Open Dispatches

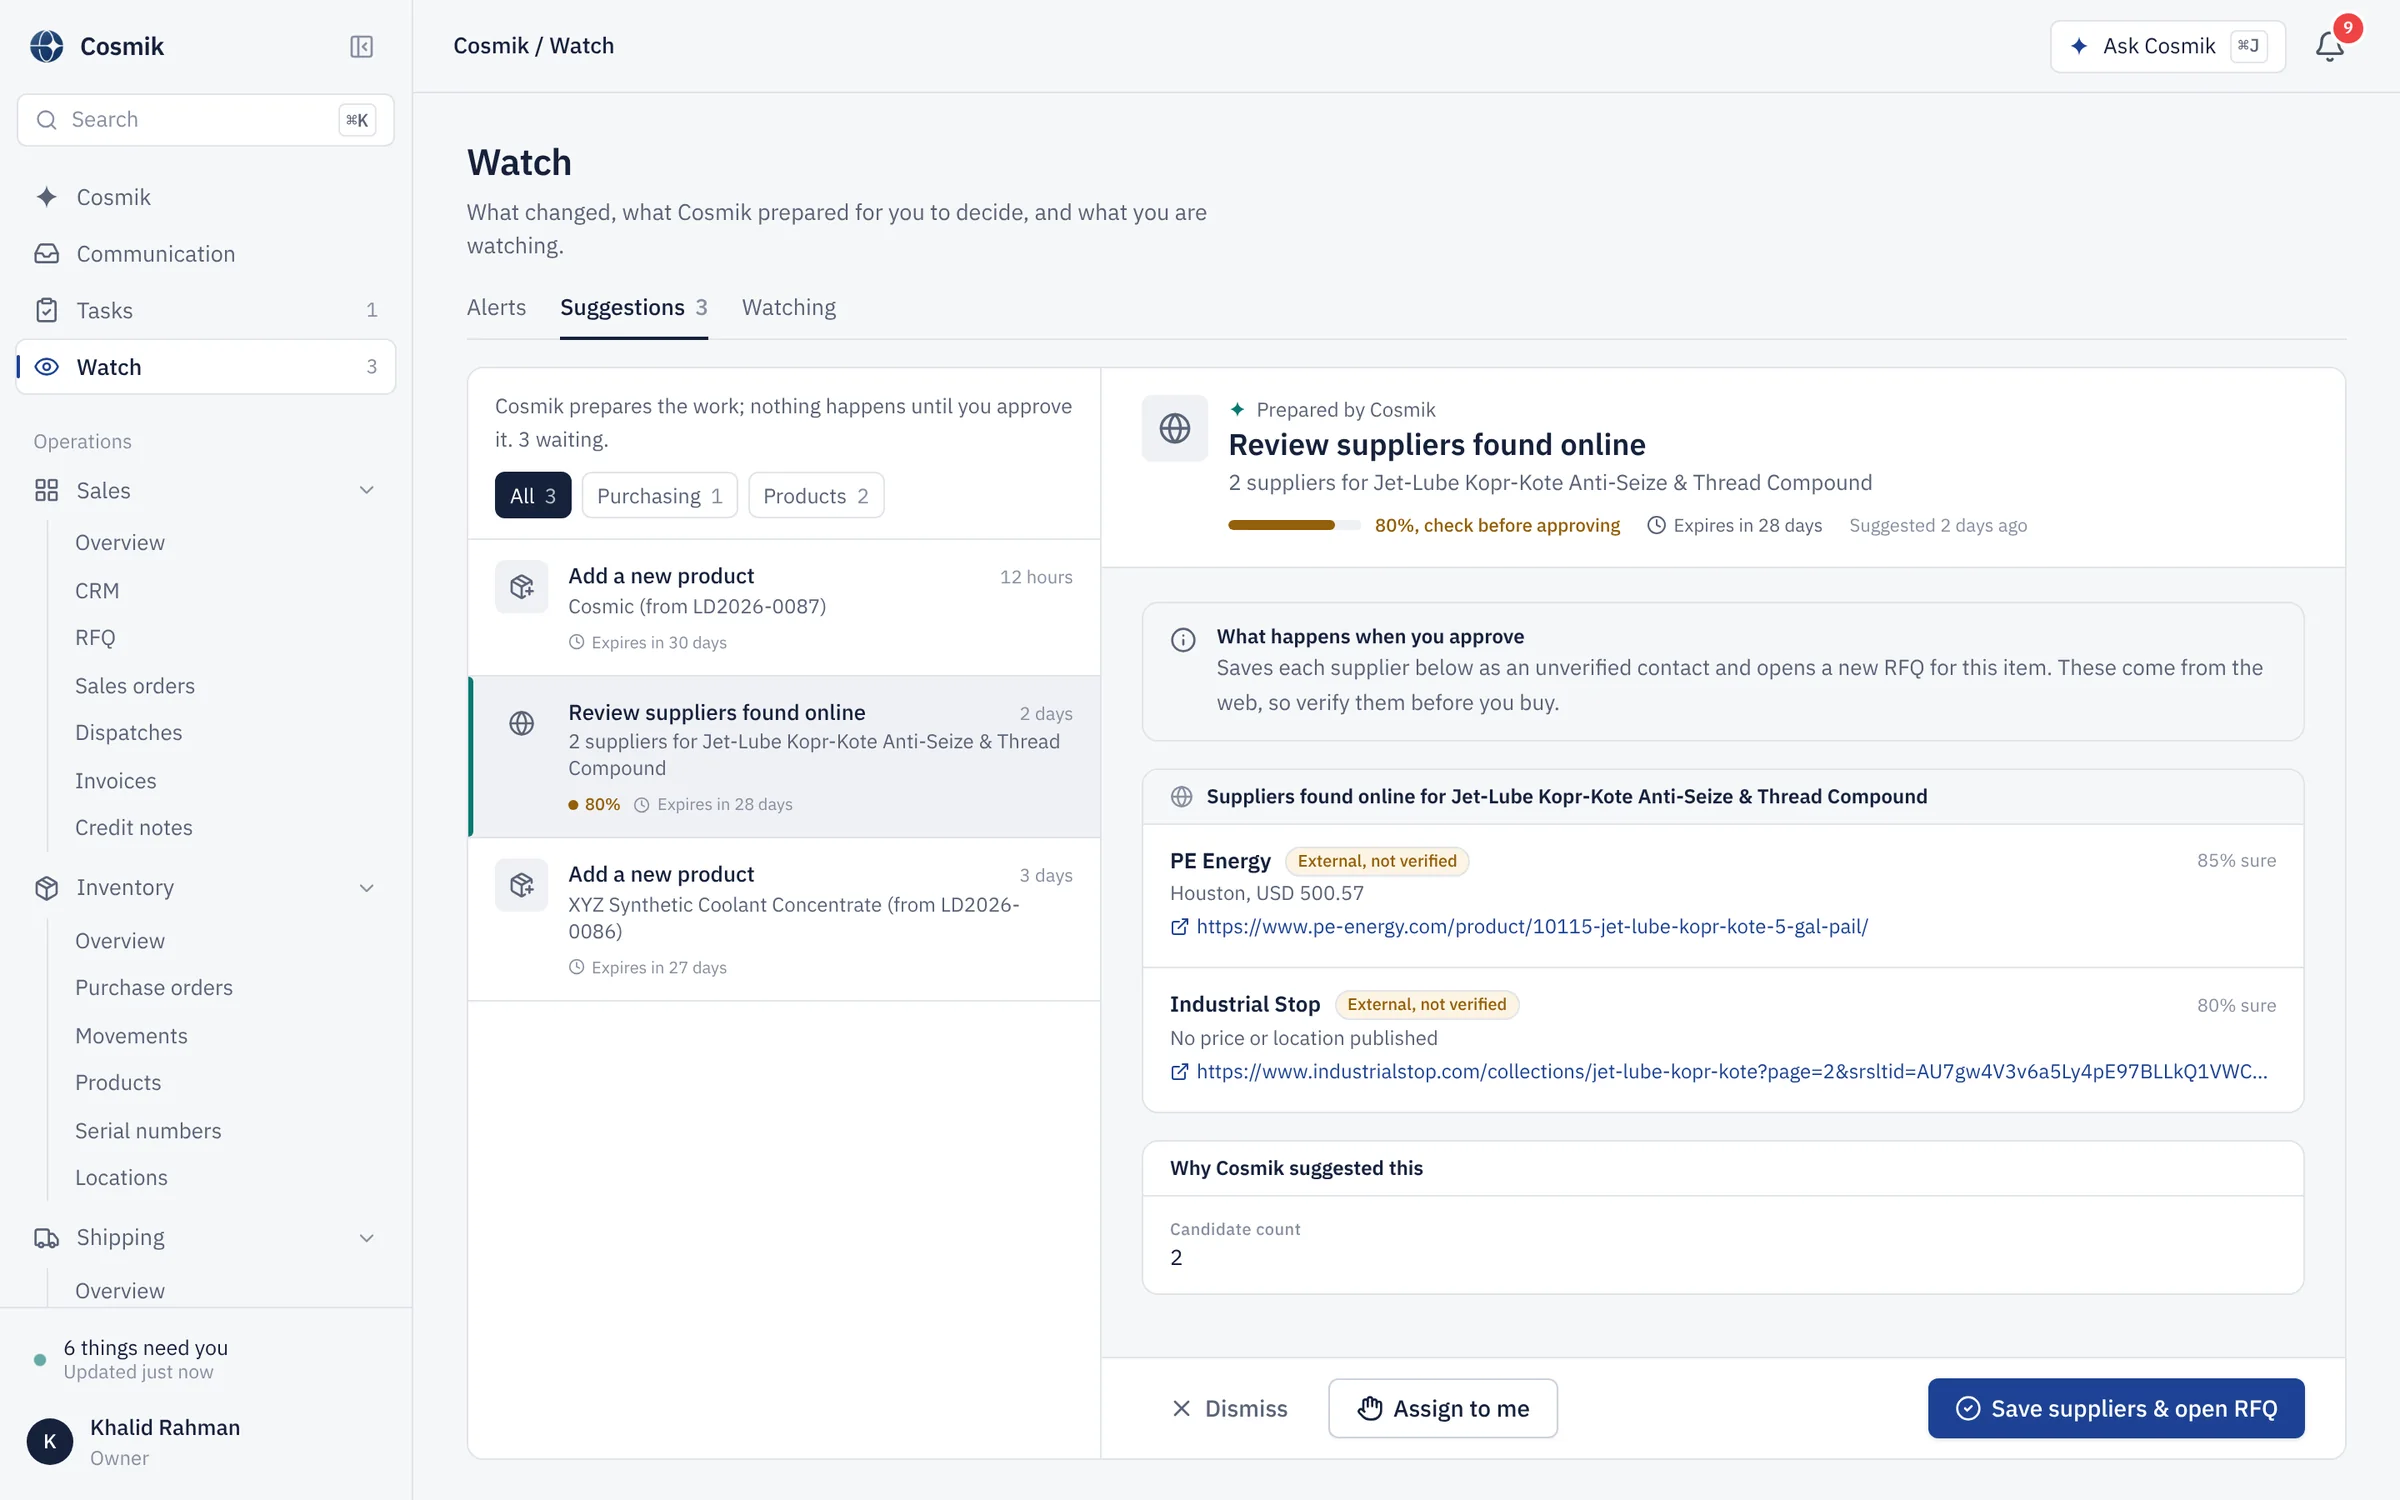pos(128,733)
